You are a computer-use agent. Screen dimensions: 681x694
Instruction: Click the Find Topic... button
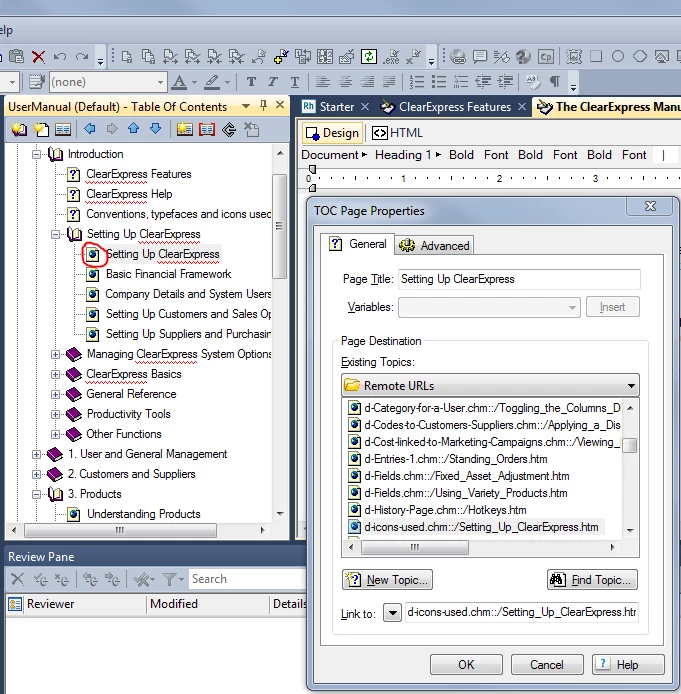point(593,579)
